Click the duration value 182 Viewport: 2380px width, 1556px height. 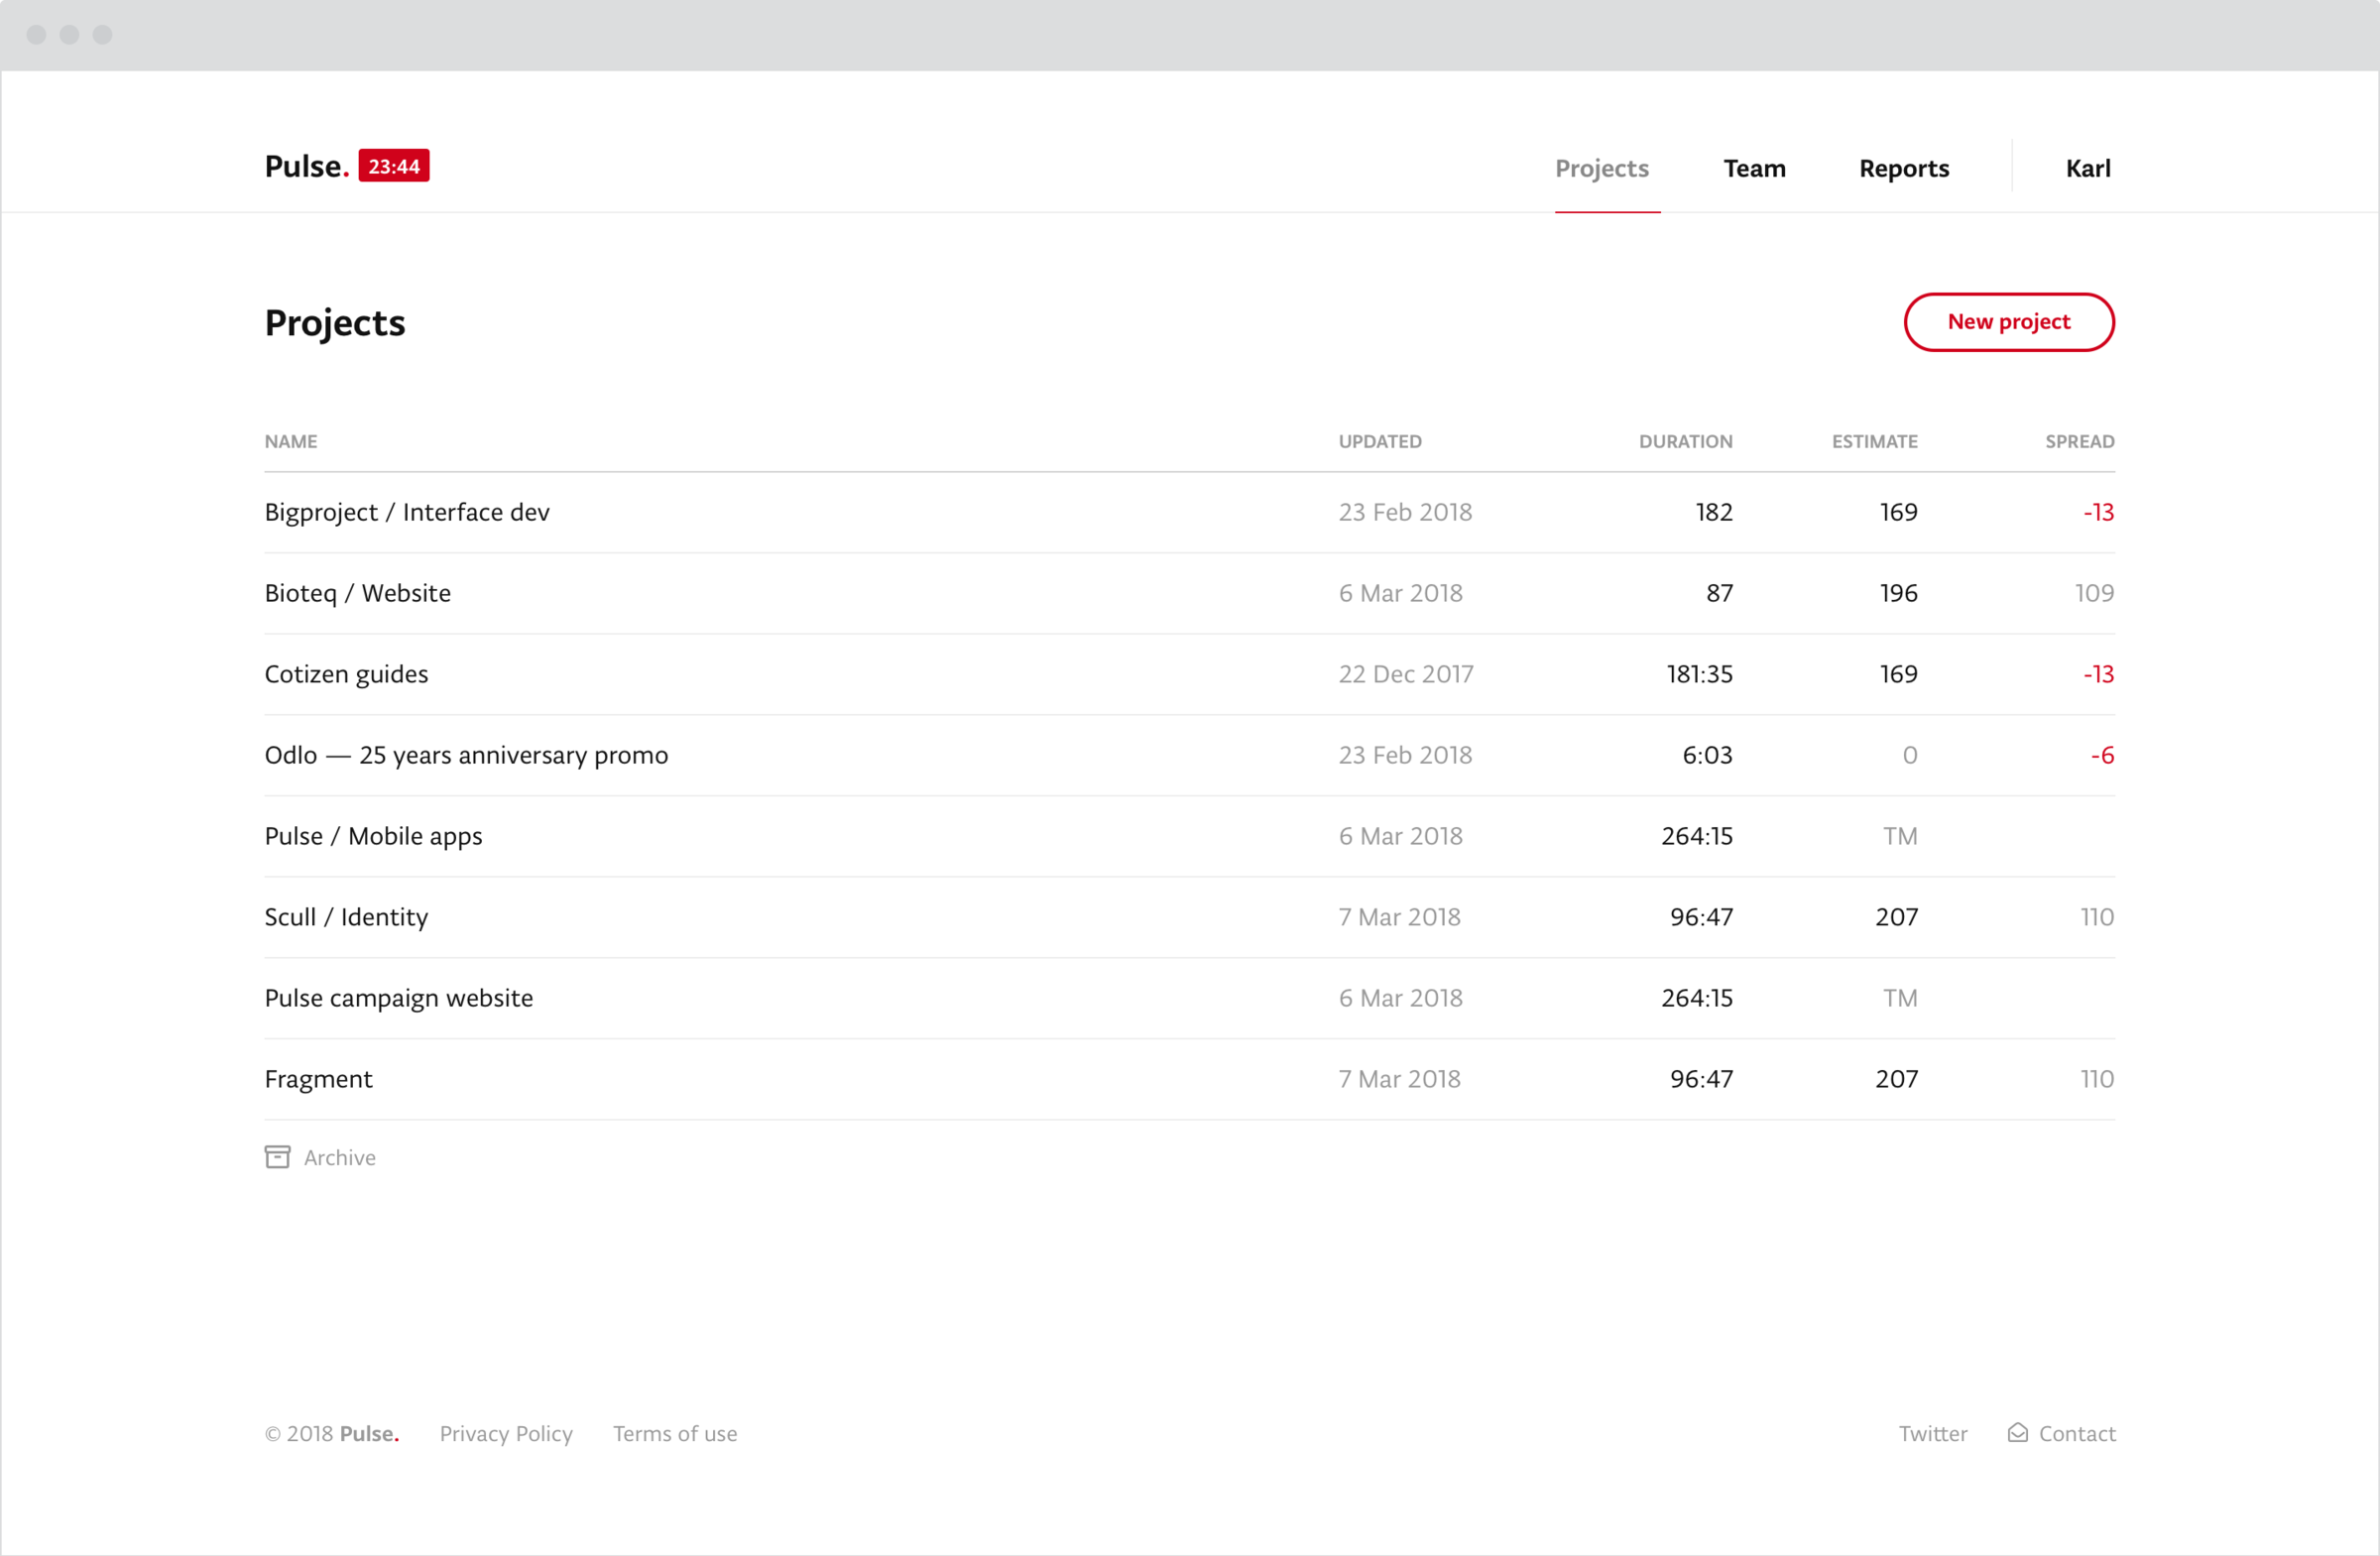click(x=1713, y=512)
